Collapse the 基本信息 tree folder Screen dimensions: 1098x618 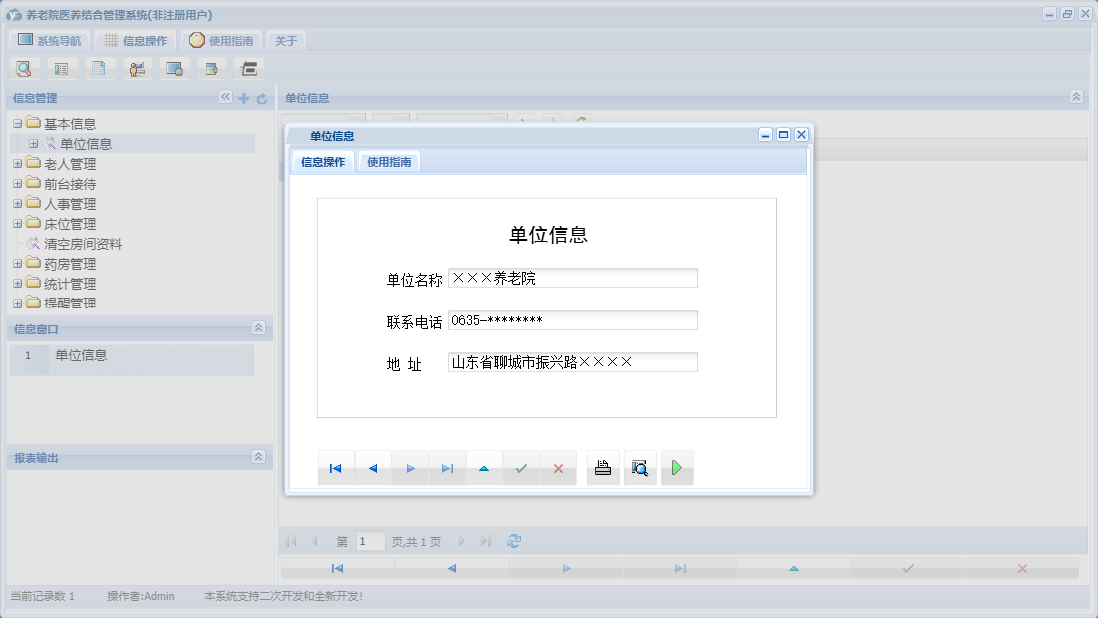[x=16, y=123]
